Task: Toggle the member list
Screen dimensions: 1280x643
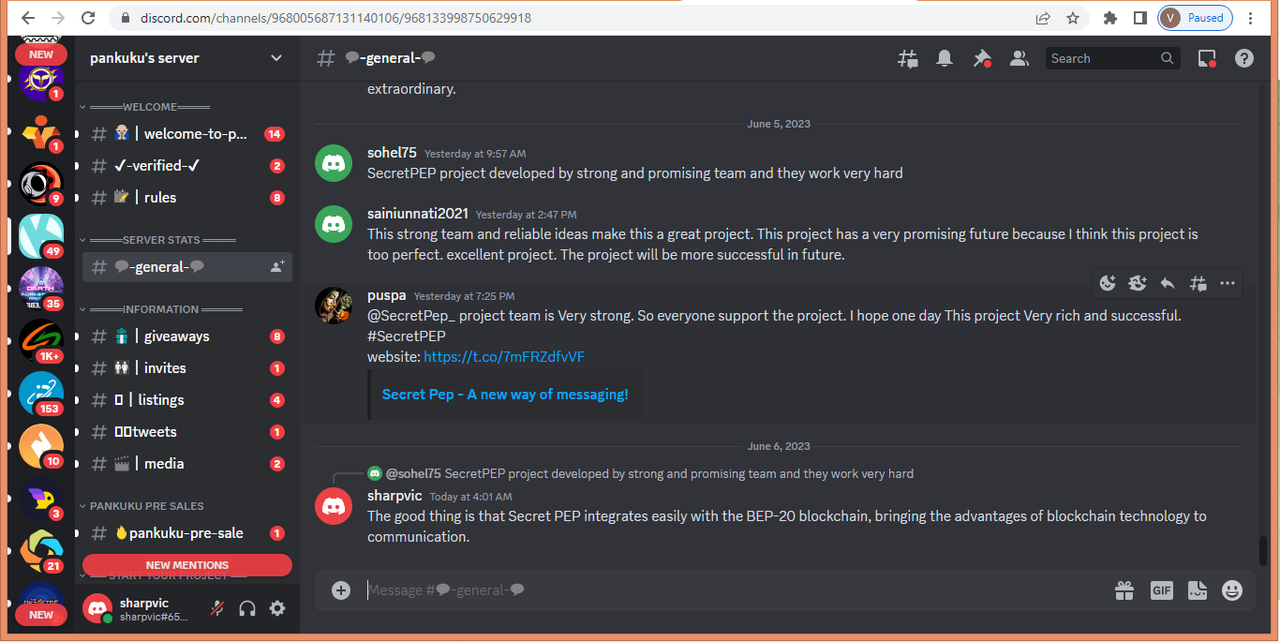Action: pyautogui.click(x=1019, y=59)
